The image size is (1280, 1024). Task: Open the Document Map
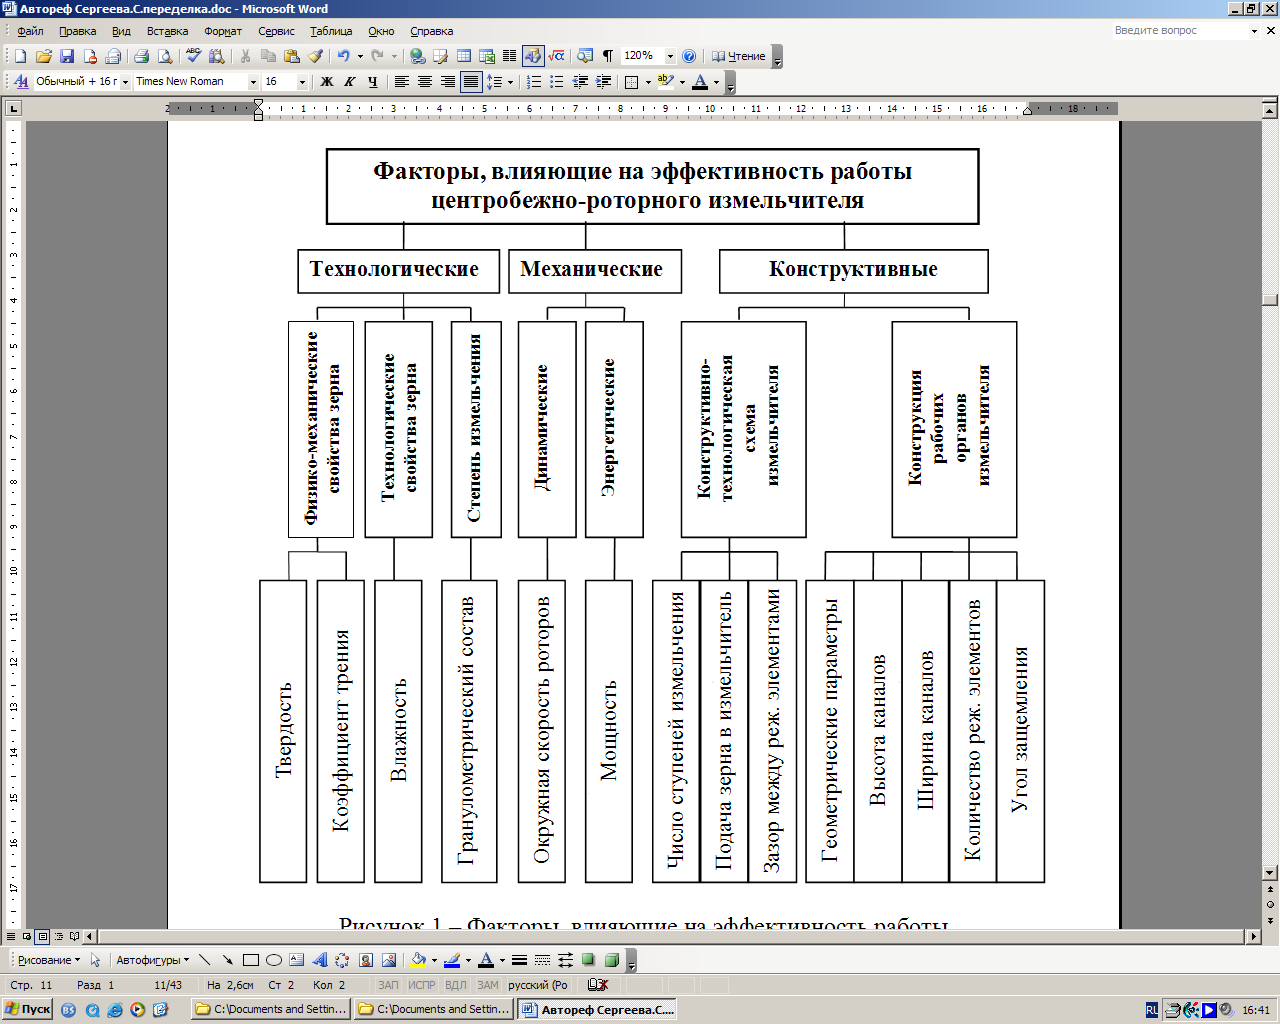(585, 56)
